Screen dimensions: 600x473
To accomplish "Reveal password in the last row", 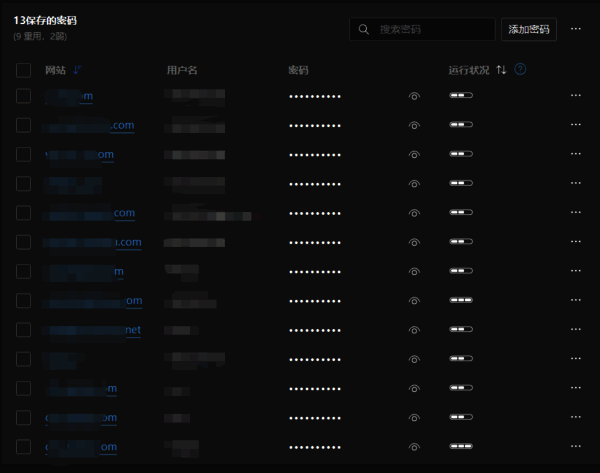I will (414, 447).
